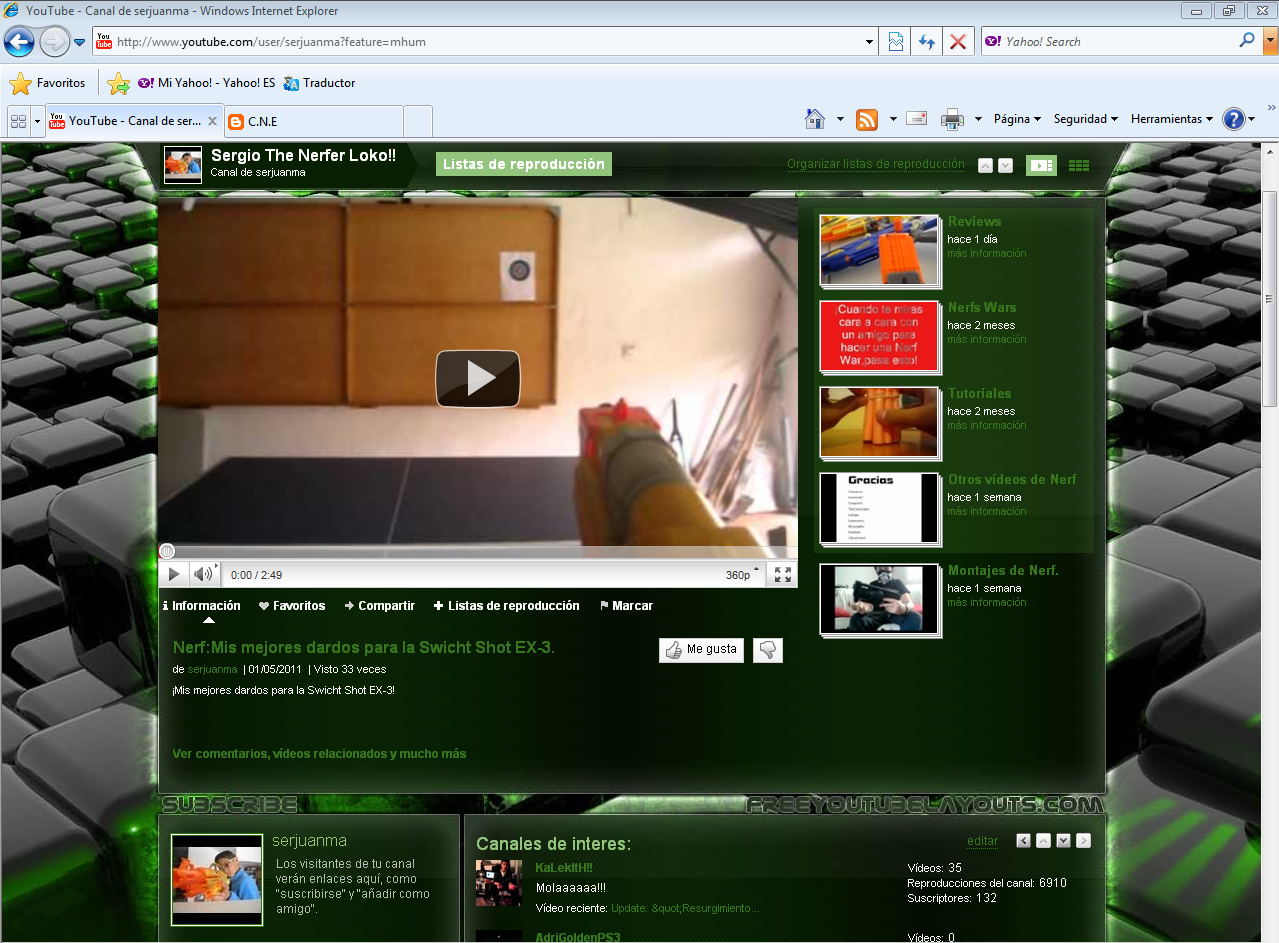
Task: Click the RSS feeds icon
Action: (x=867, y=120)
